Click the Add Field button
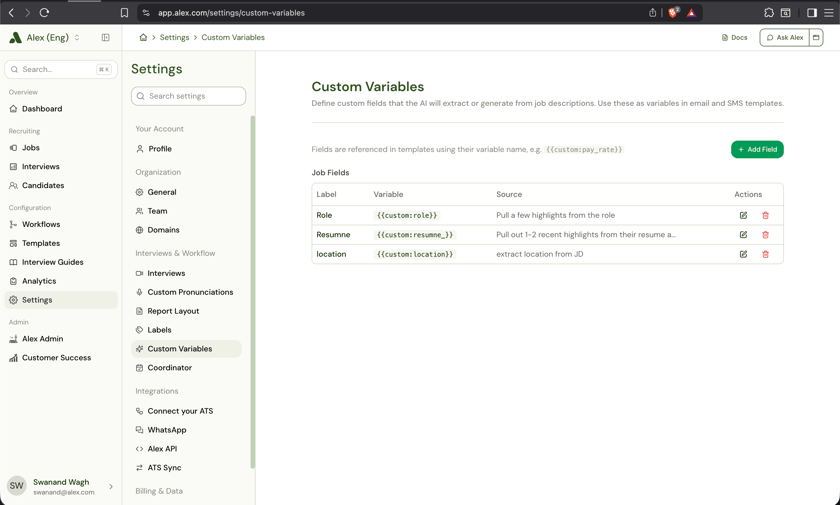Viewport: 840px width, 505px height. click(x=757, y=149)
